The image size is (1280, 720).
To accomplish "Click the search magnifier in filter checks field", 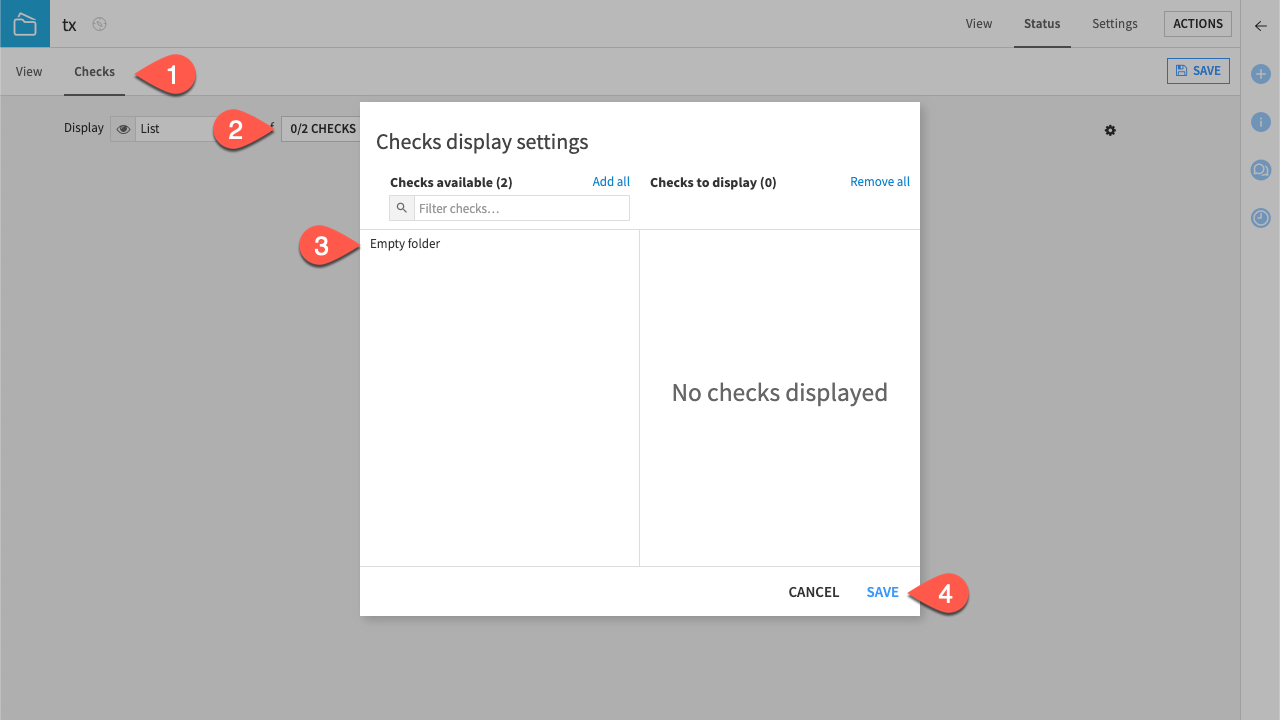I will (402, 208).
